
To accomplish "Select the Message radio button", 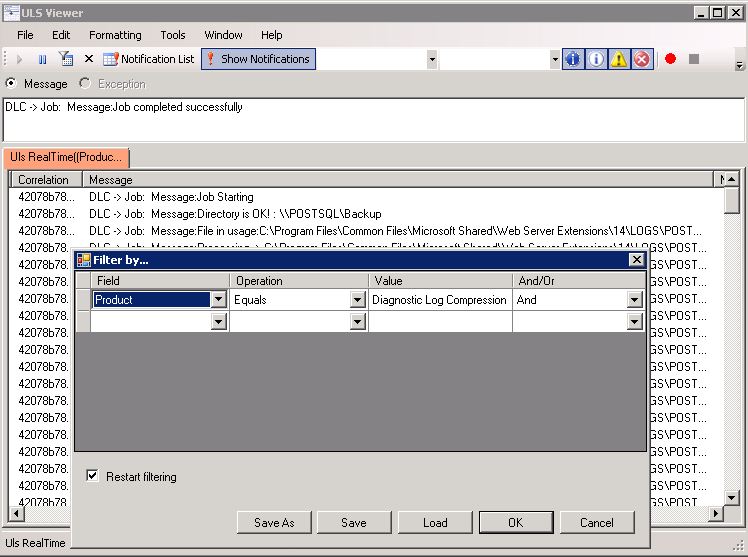I will 11,84.
